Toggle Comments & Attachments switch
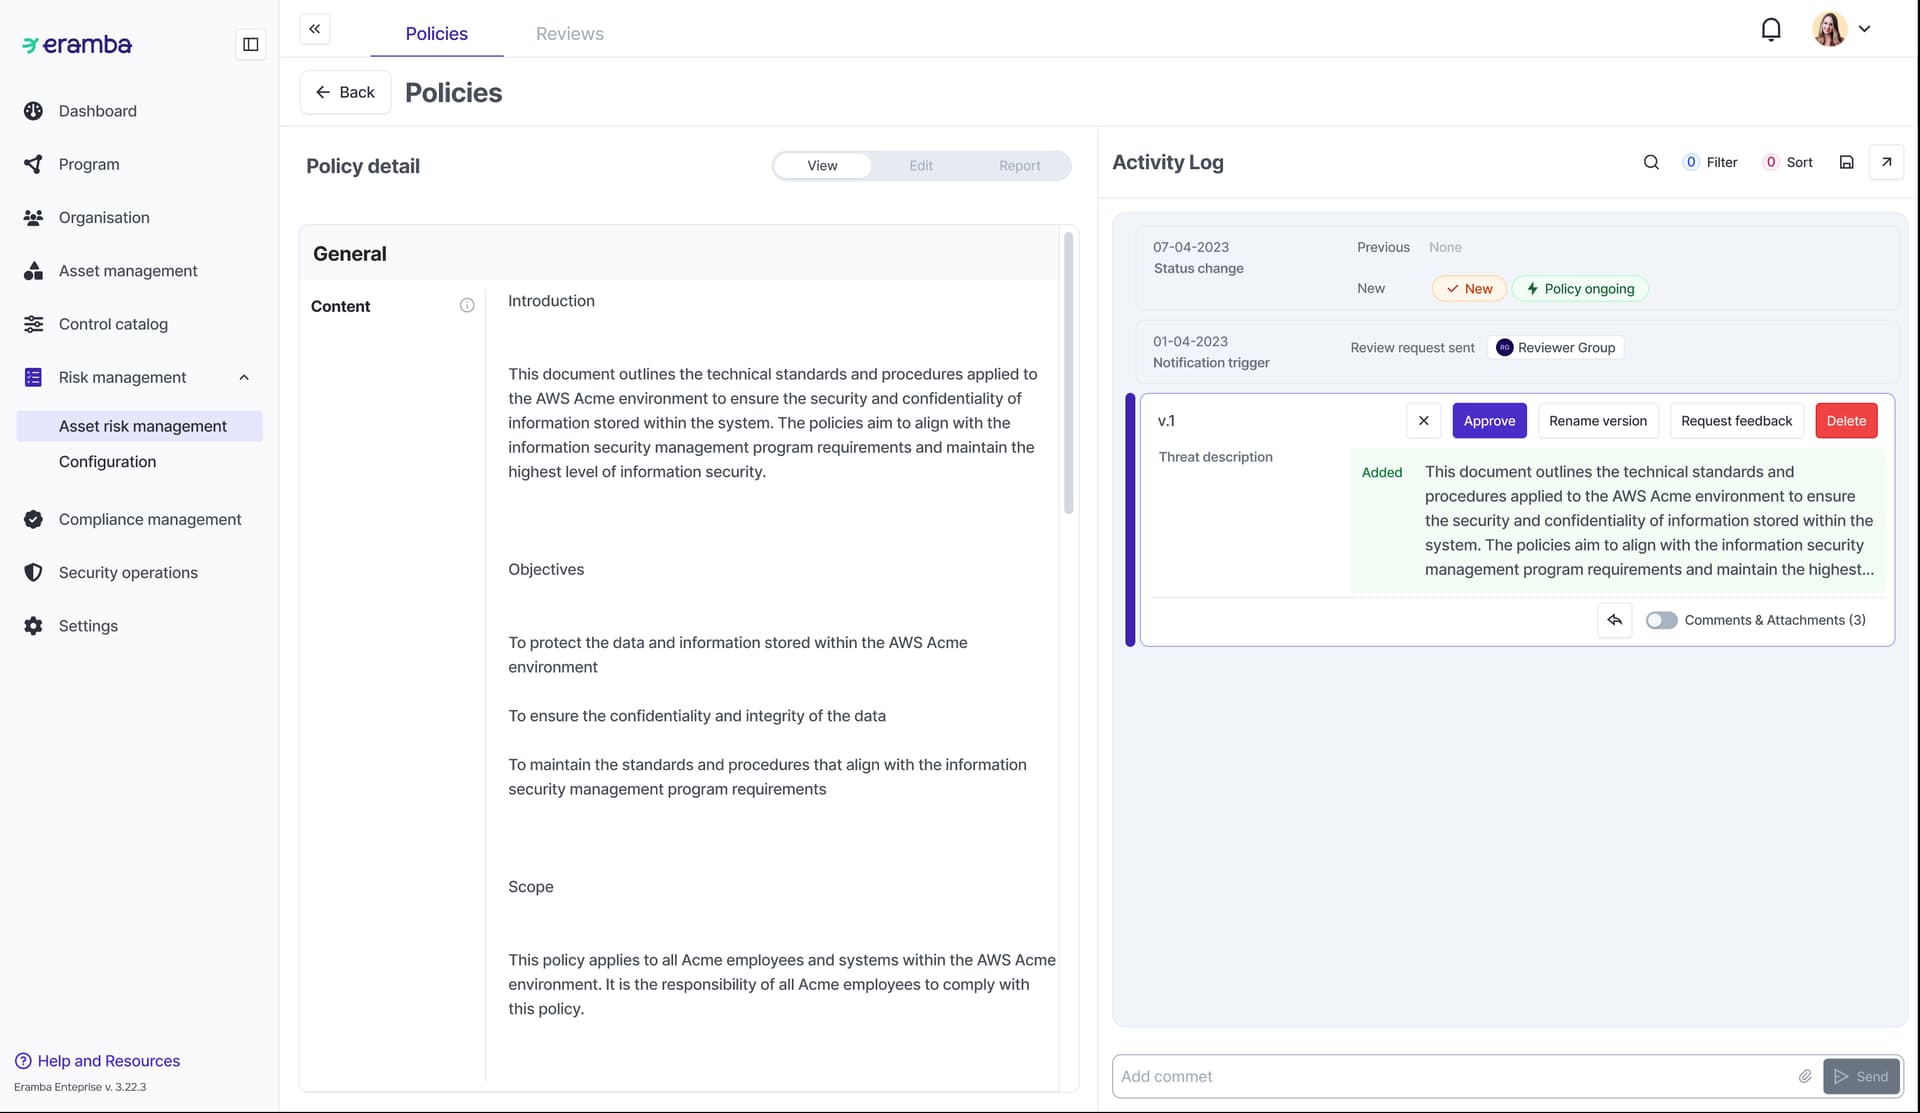The width and height of the screenshot is (1920, 1113). tap(1661, 620)
